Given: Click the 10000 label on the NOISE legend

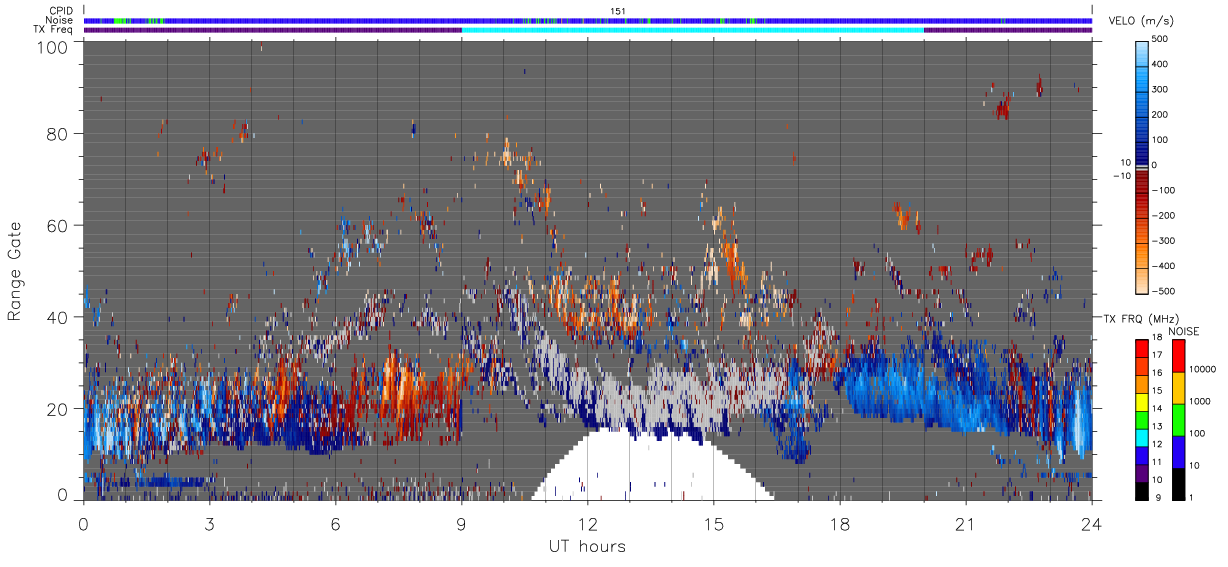Looking at the screenshot, I should pyautogui.click(x=1205, y=371).
